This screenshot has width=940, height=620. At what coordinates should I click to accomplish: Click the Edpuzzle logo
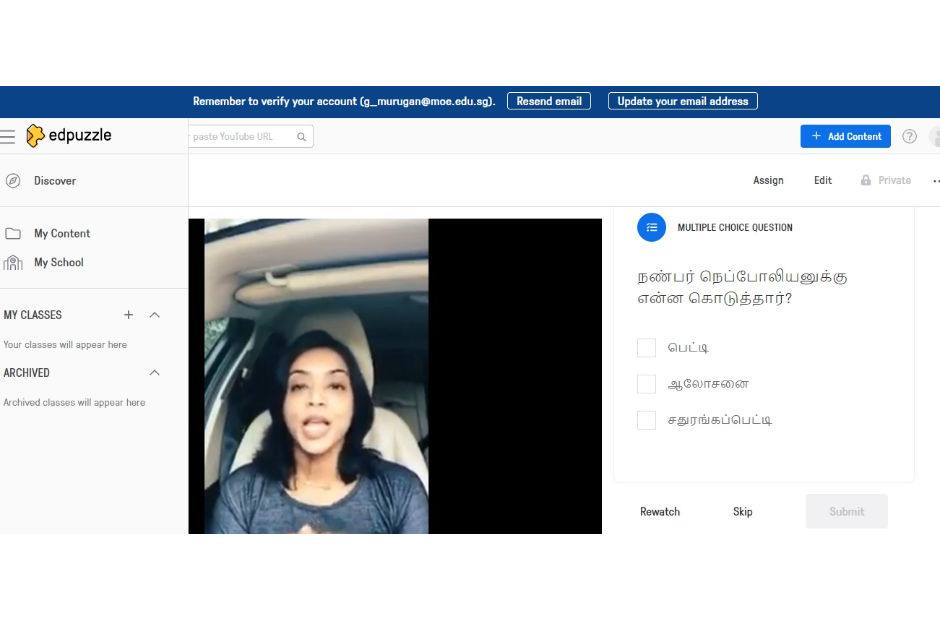coord(67,135)
